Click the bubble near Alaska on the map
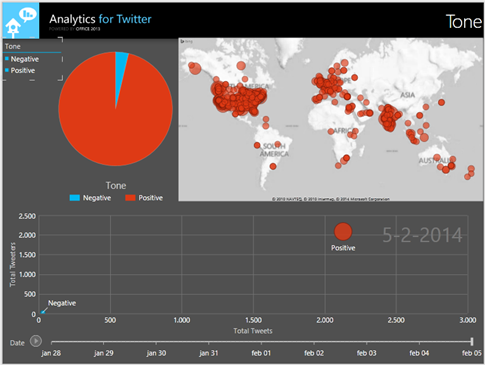 [194, 68]
